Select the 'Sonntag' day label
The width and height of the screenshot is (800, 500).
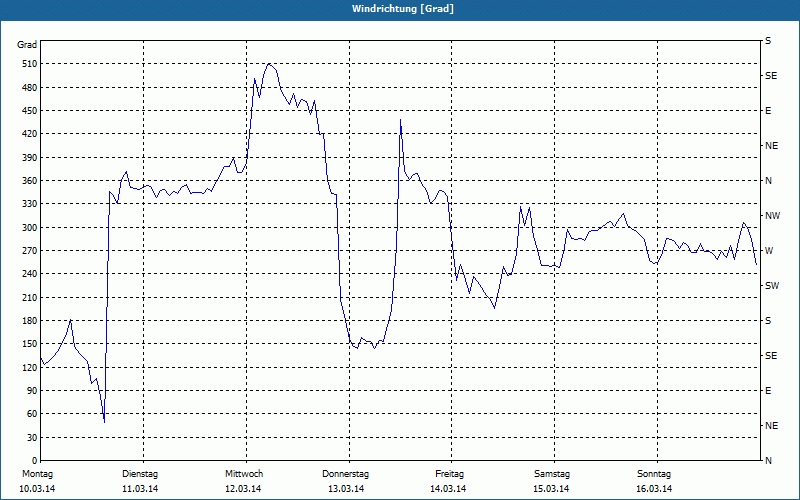coord(654,474)
